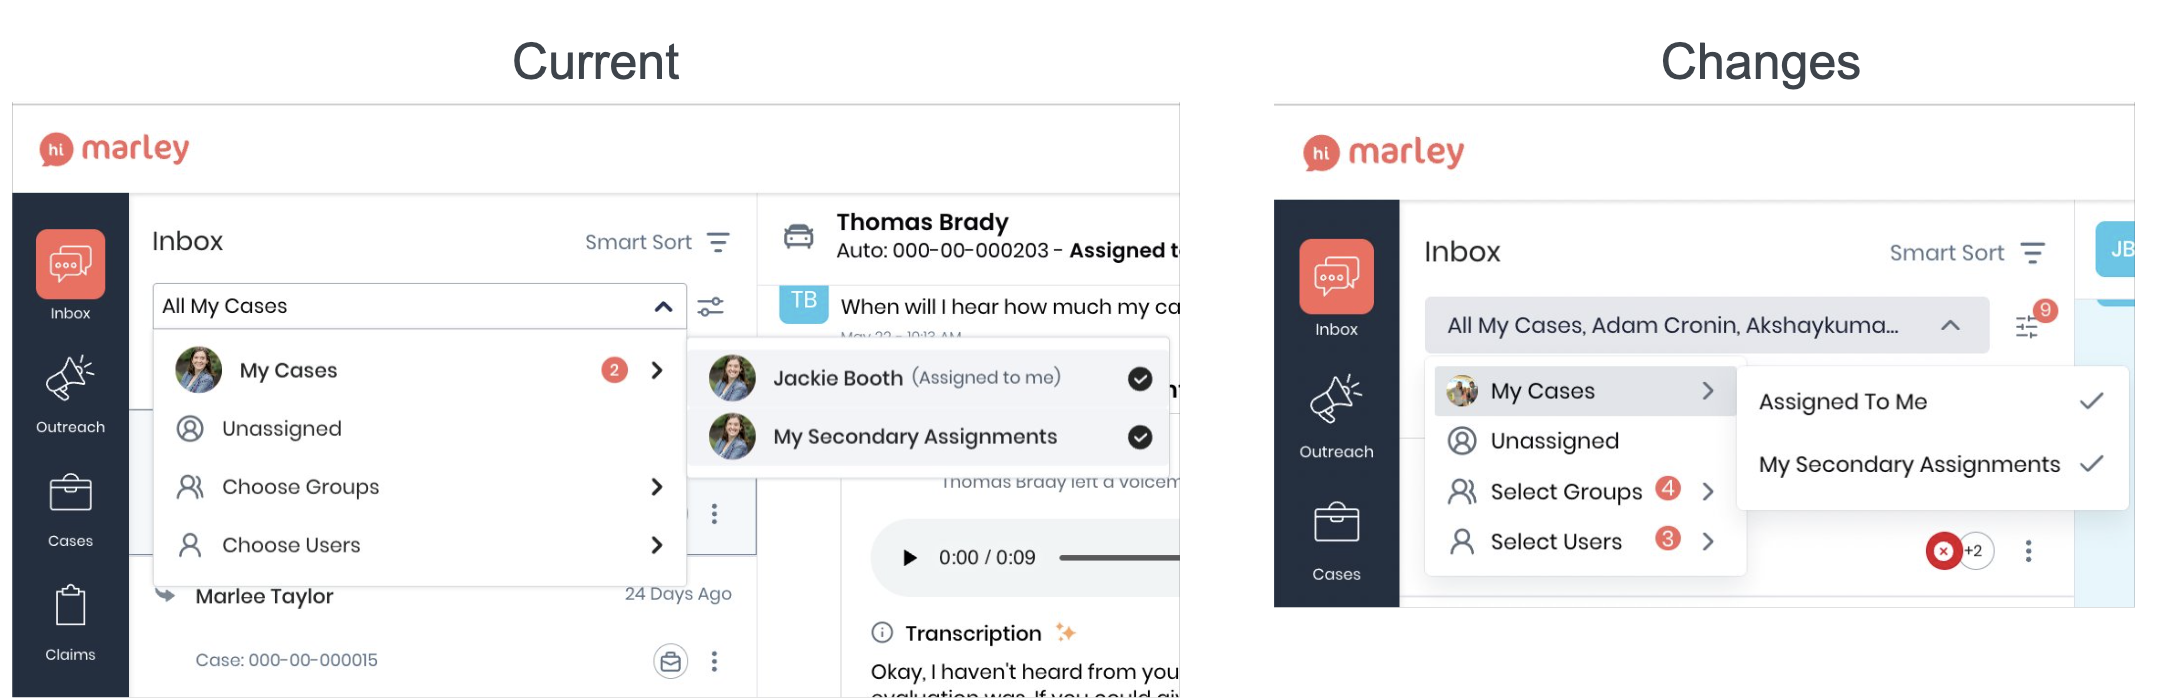Click the blue JB avatar badge
This screenshot has width=2170, height=698.
pos(2118,249)
